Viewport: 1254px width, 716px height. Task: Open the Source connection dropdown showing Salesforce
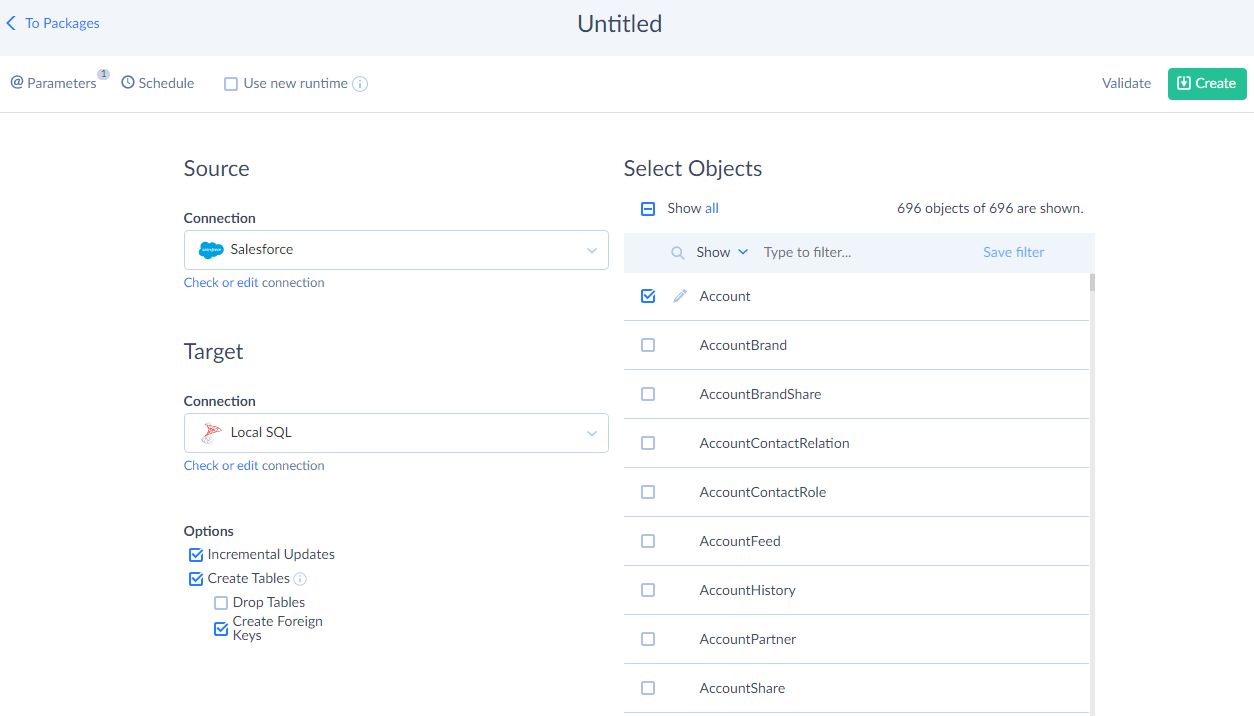(x=396, y=250)
